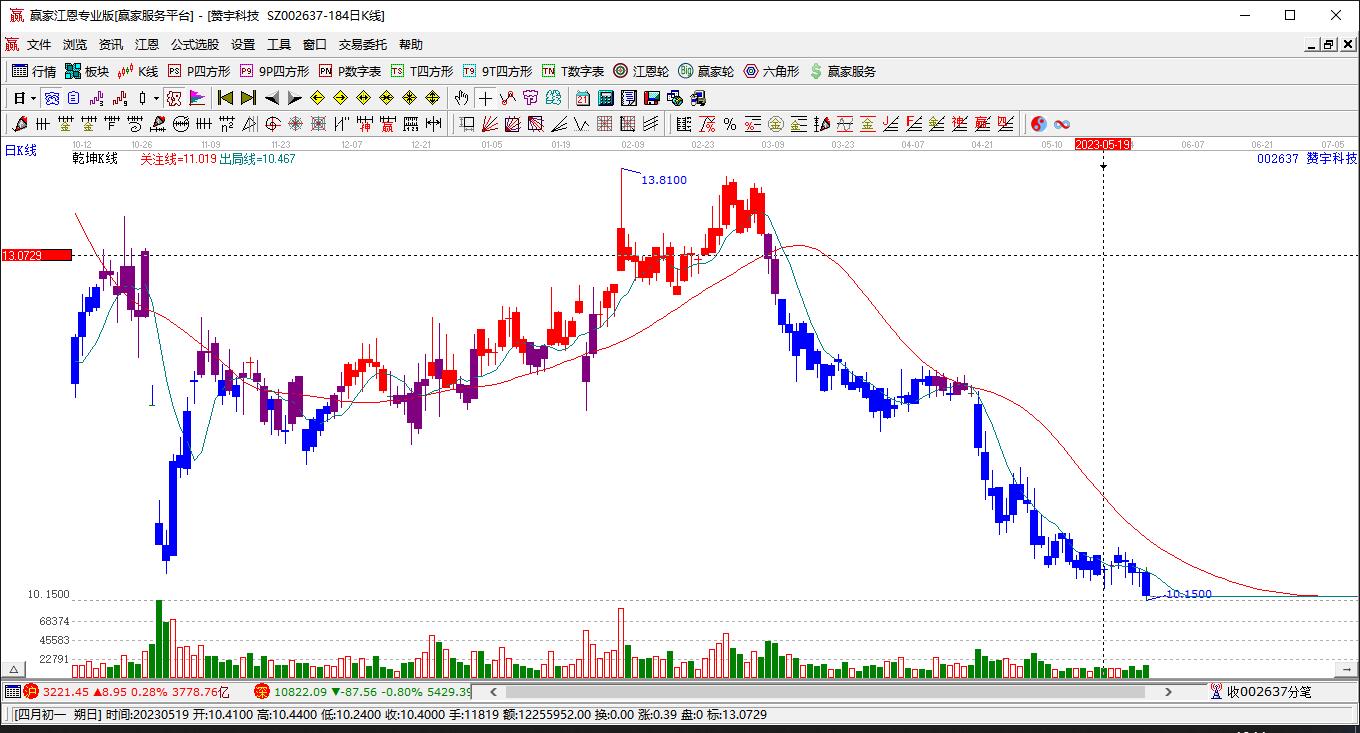Open the 设置 menu
This screenshot has height=733, width=1360.
coord(243,44)
